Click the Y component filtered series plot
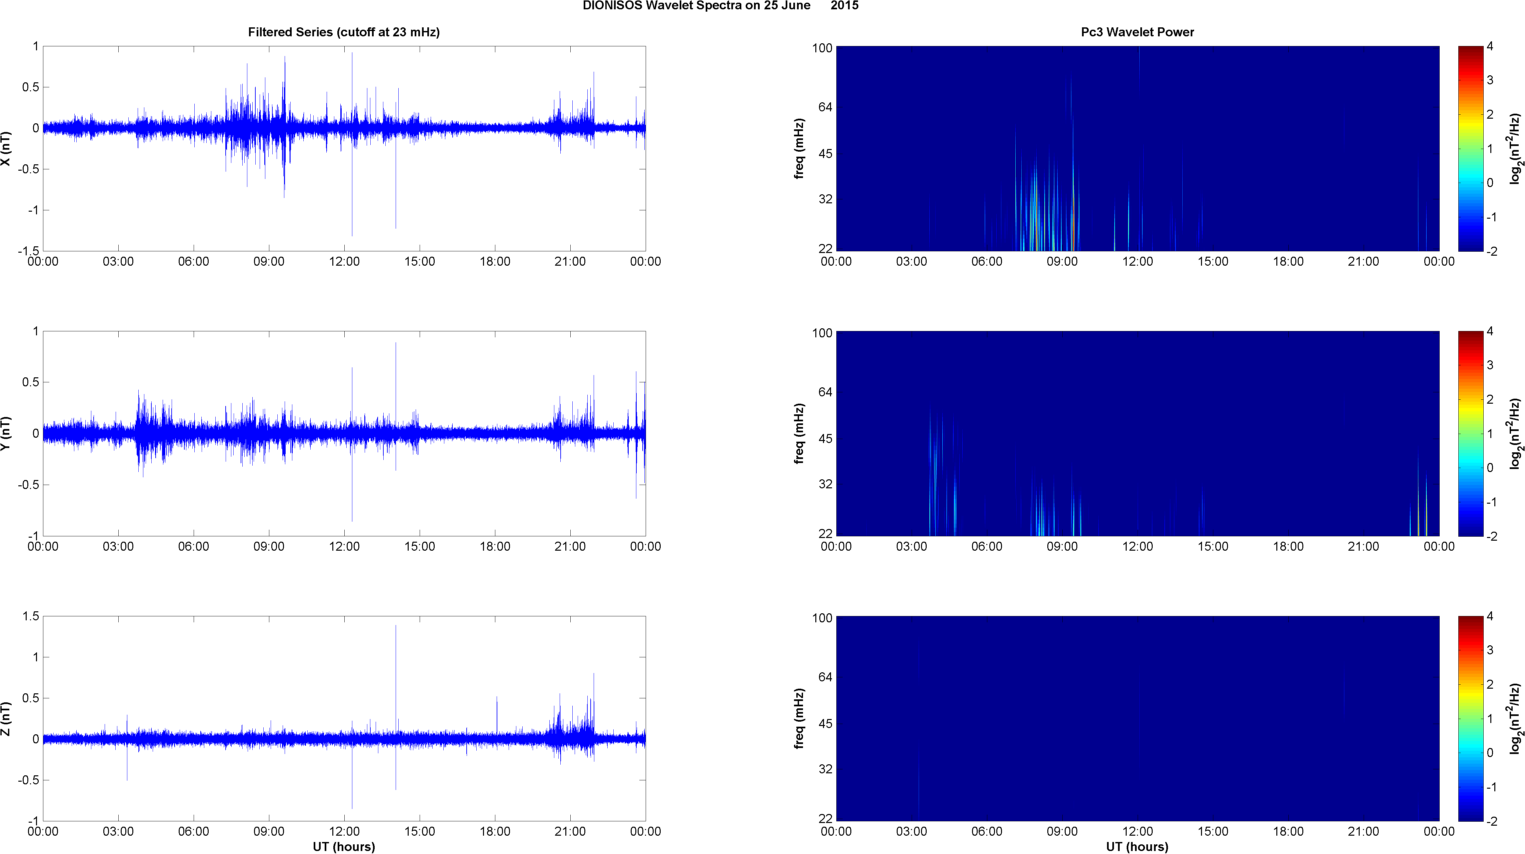 [x=344, y=433]
